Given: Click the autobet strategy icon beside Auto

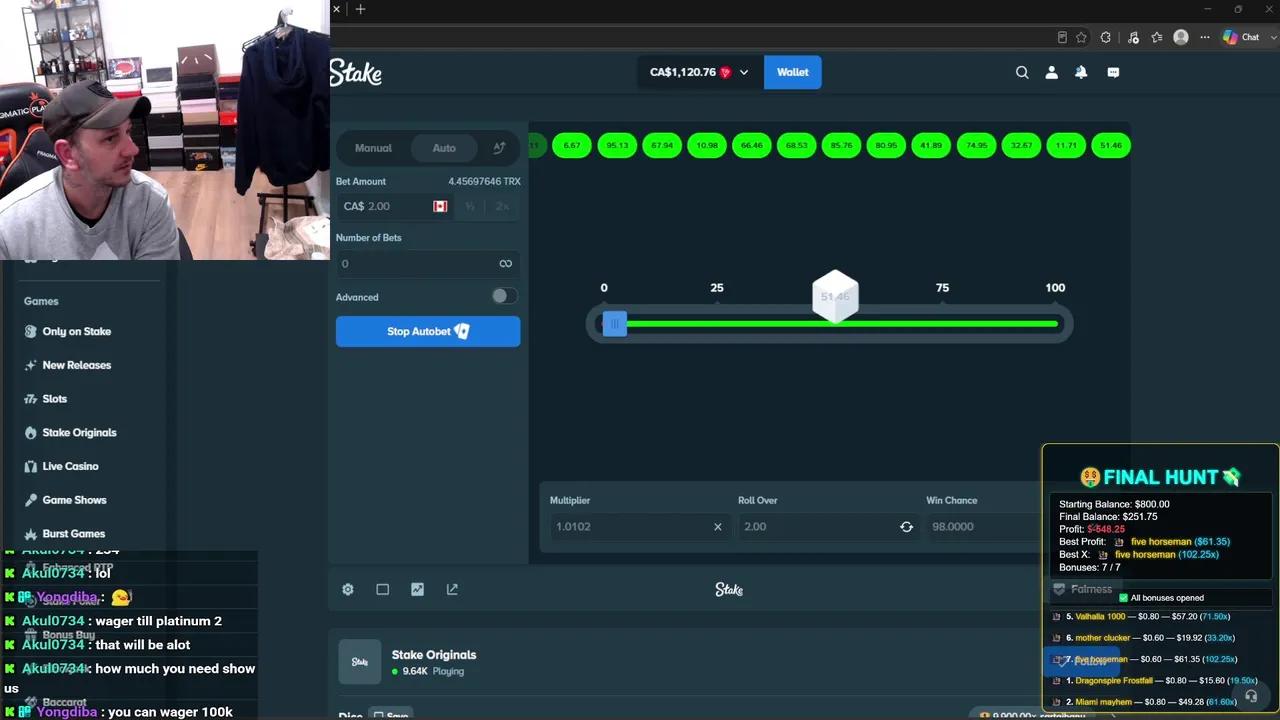Looking at the screenshot, I should (x=499, y=148).
